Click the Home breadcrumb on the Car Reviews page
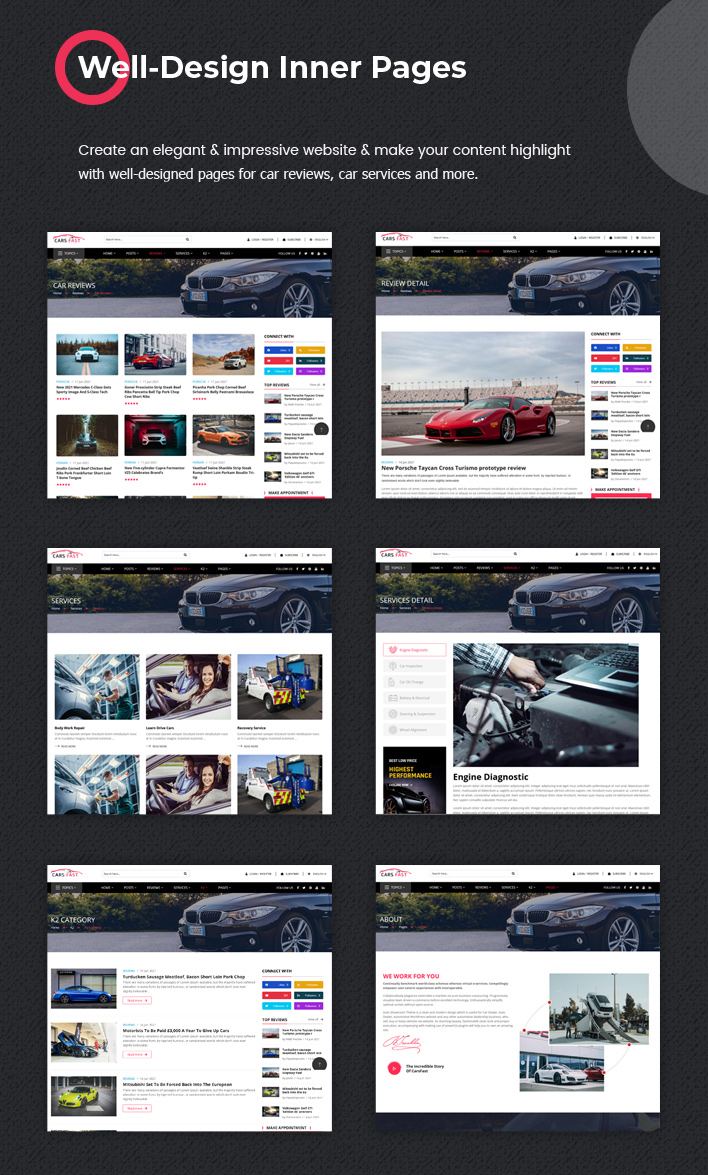 58,293
